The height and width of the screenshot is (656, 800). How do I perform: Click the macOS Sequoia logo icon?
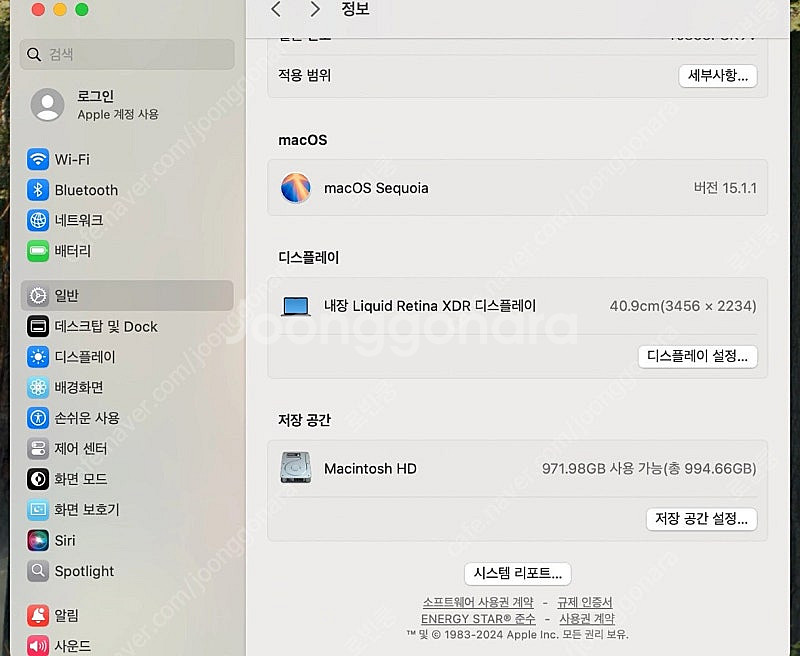point(296,188)
